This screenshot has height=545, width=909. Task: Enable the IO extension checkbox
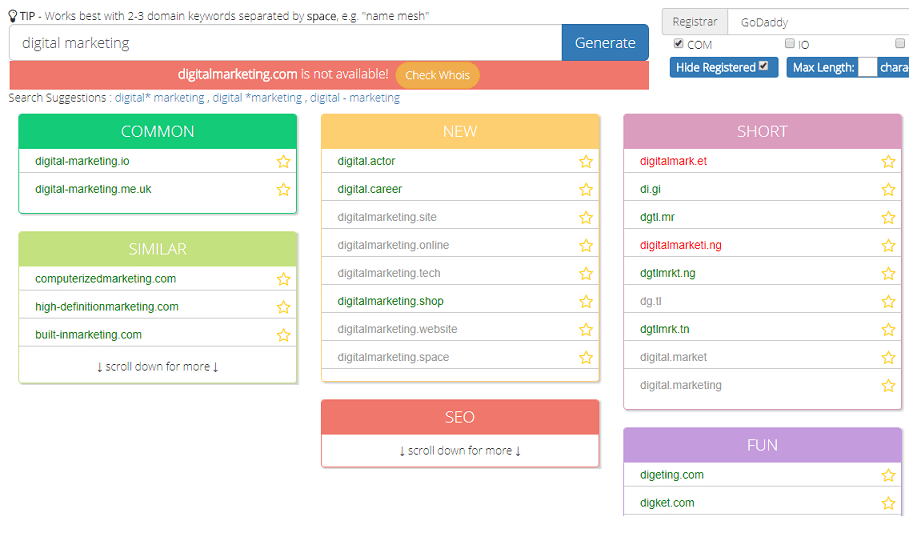790,43
